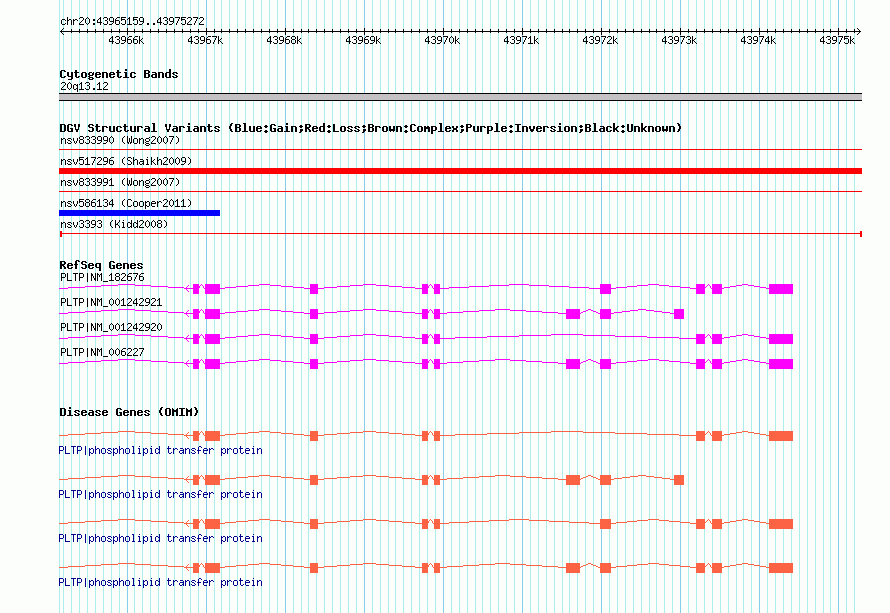
Task: Select the 43969k position on the ruler
Action: click(363, 40)
